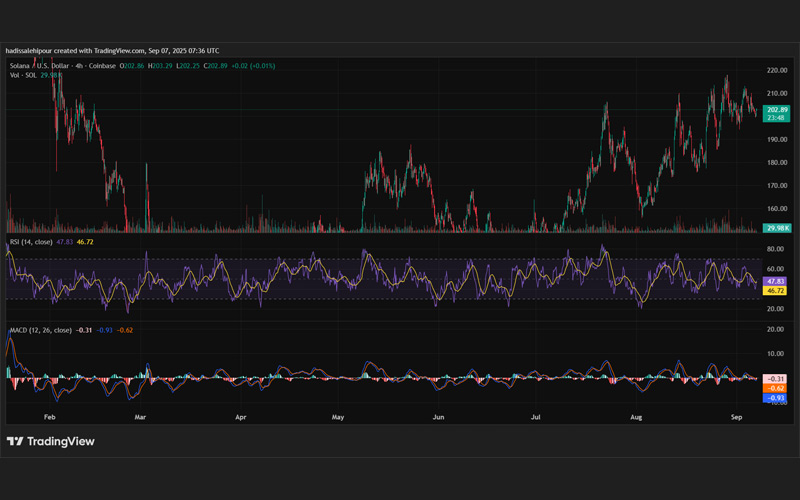Image resolution: width=800 pixels, height=500 pixels.
Task: Click the 60.00 label on RSI axis
Action: pyautogui.click(x=776, y=269)
